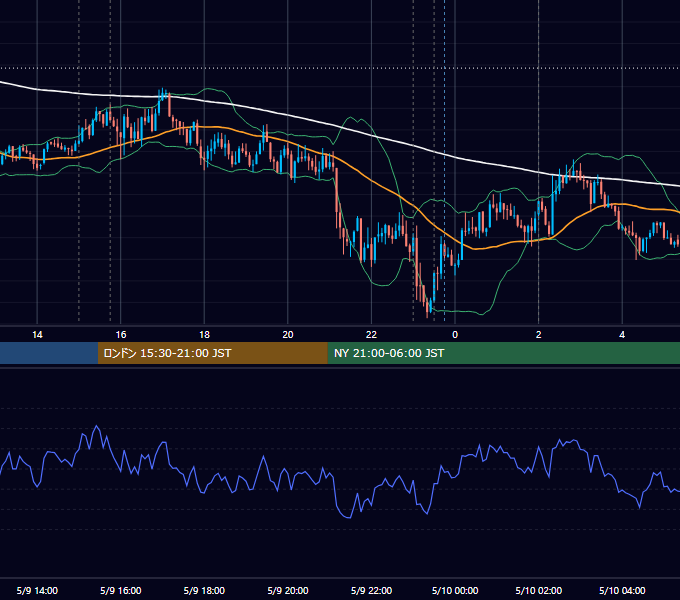680x600 pixels.
Task: Click the 18 hour label on chart axis
Action: [x=204, y=335]
